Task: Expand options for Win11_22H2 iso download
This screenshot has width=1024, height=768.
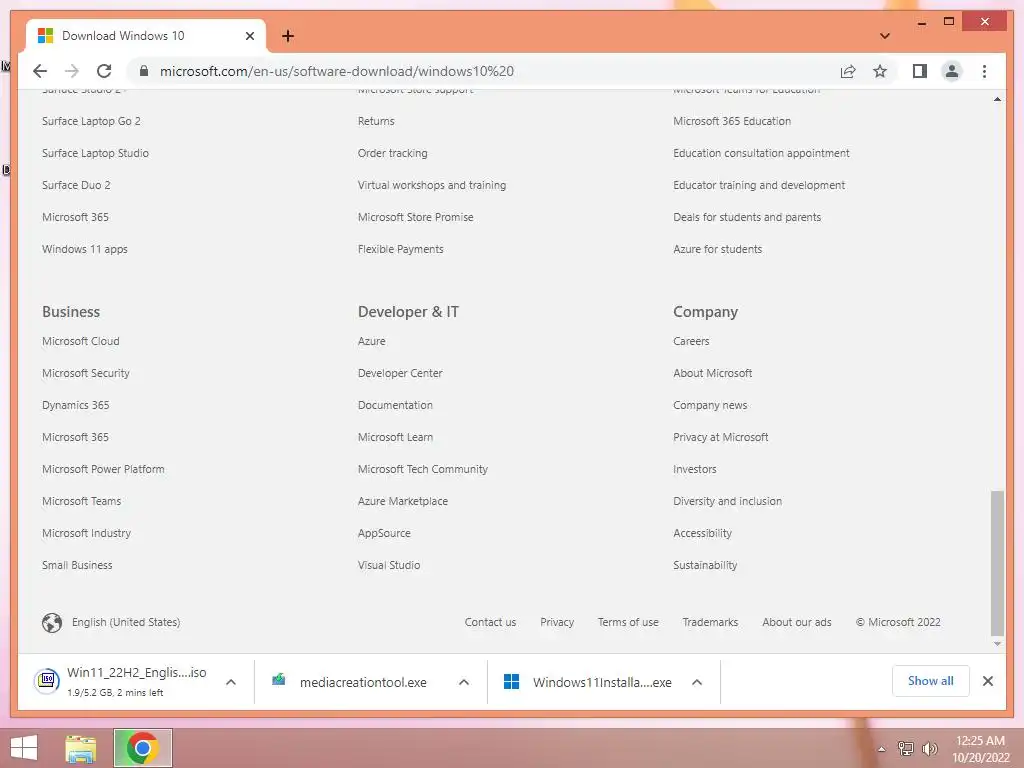Action: tap(231, 682)
